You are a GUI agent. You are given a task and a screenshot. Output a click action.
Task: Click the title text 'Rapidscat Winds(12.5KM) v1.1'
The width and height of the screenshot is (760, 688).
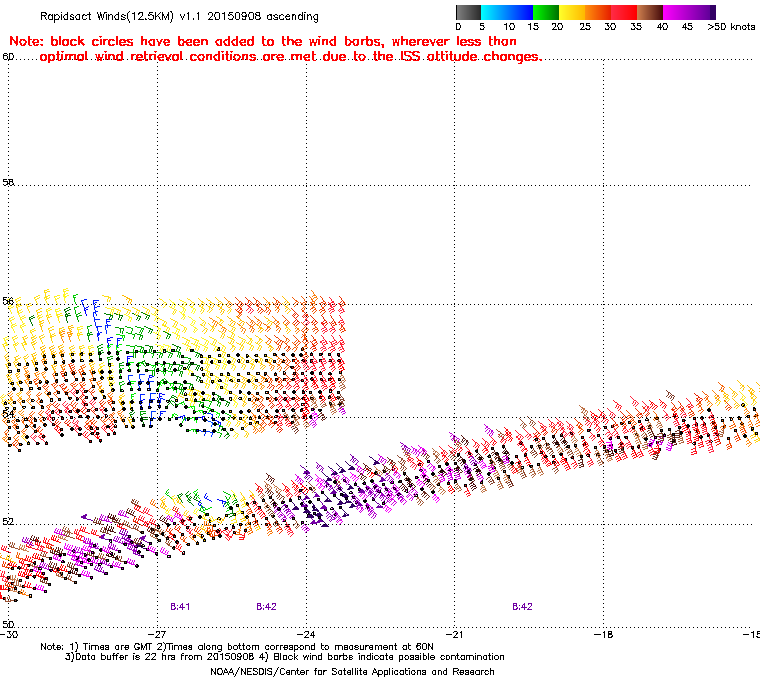click(x=120, y=16)
